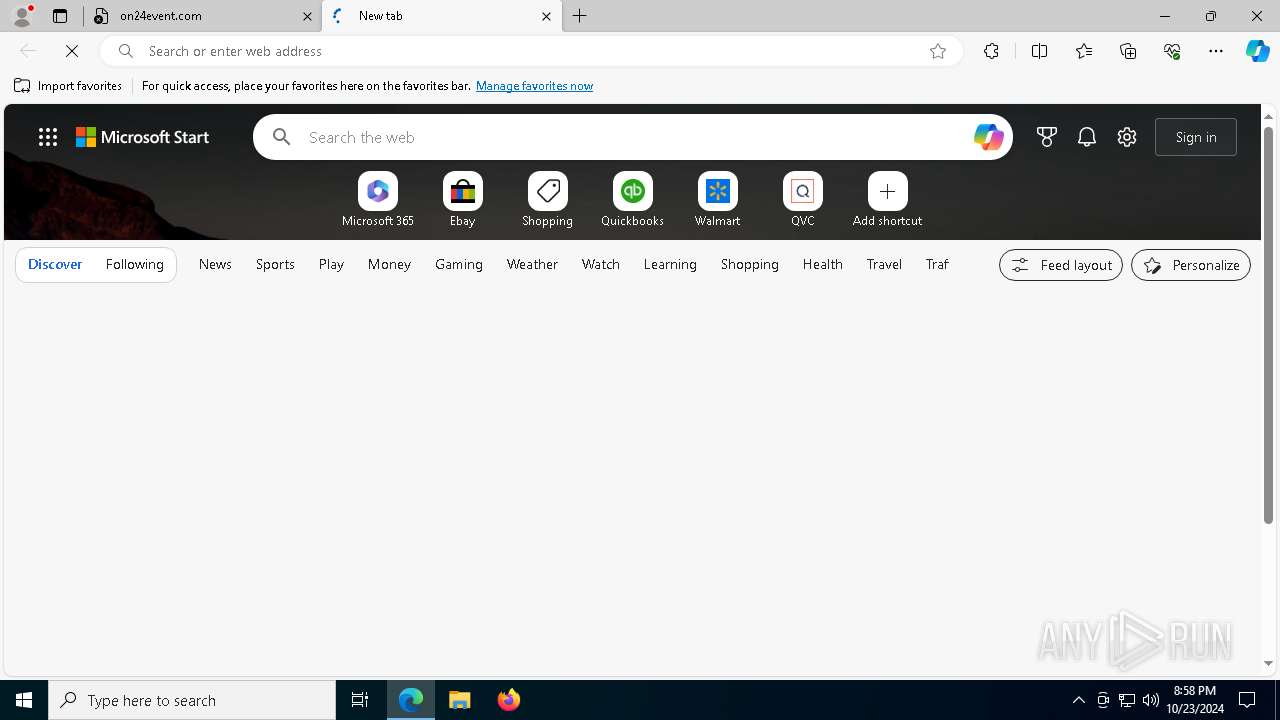Open Feed layout options
1280x720 pixels.
[x=1061, y=265]
